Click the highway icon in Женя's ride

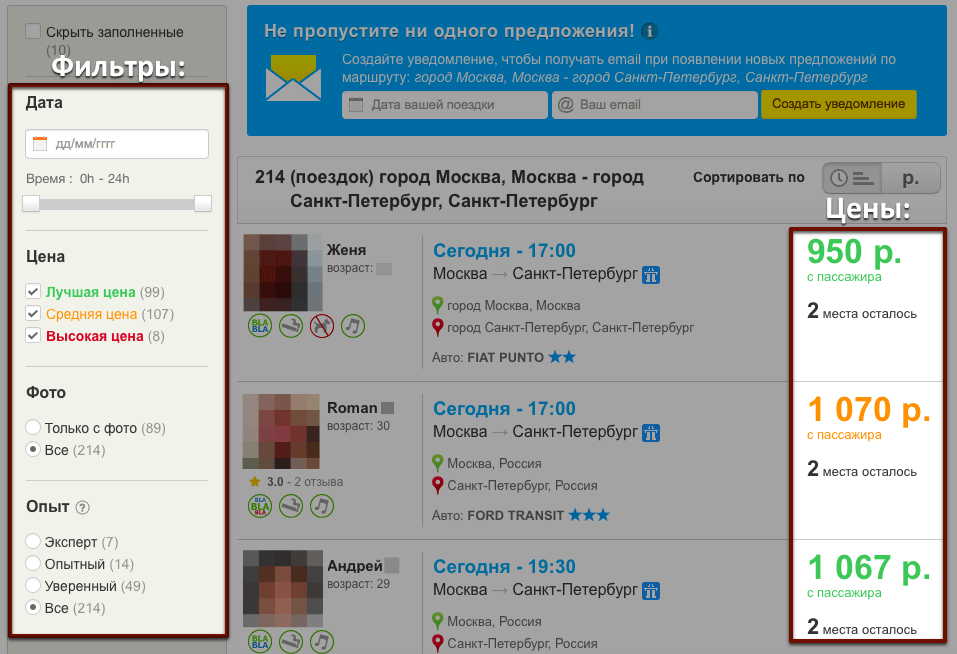tap(651, 274)
